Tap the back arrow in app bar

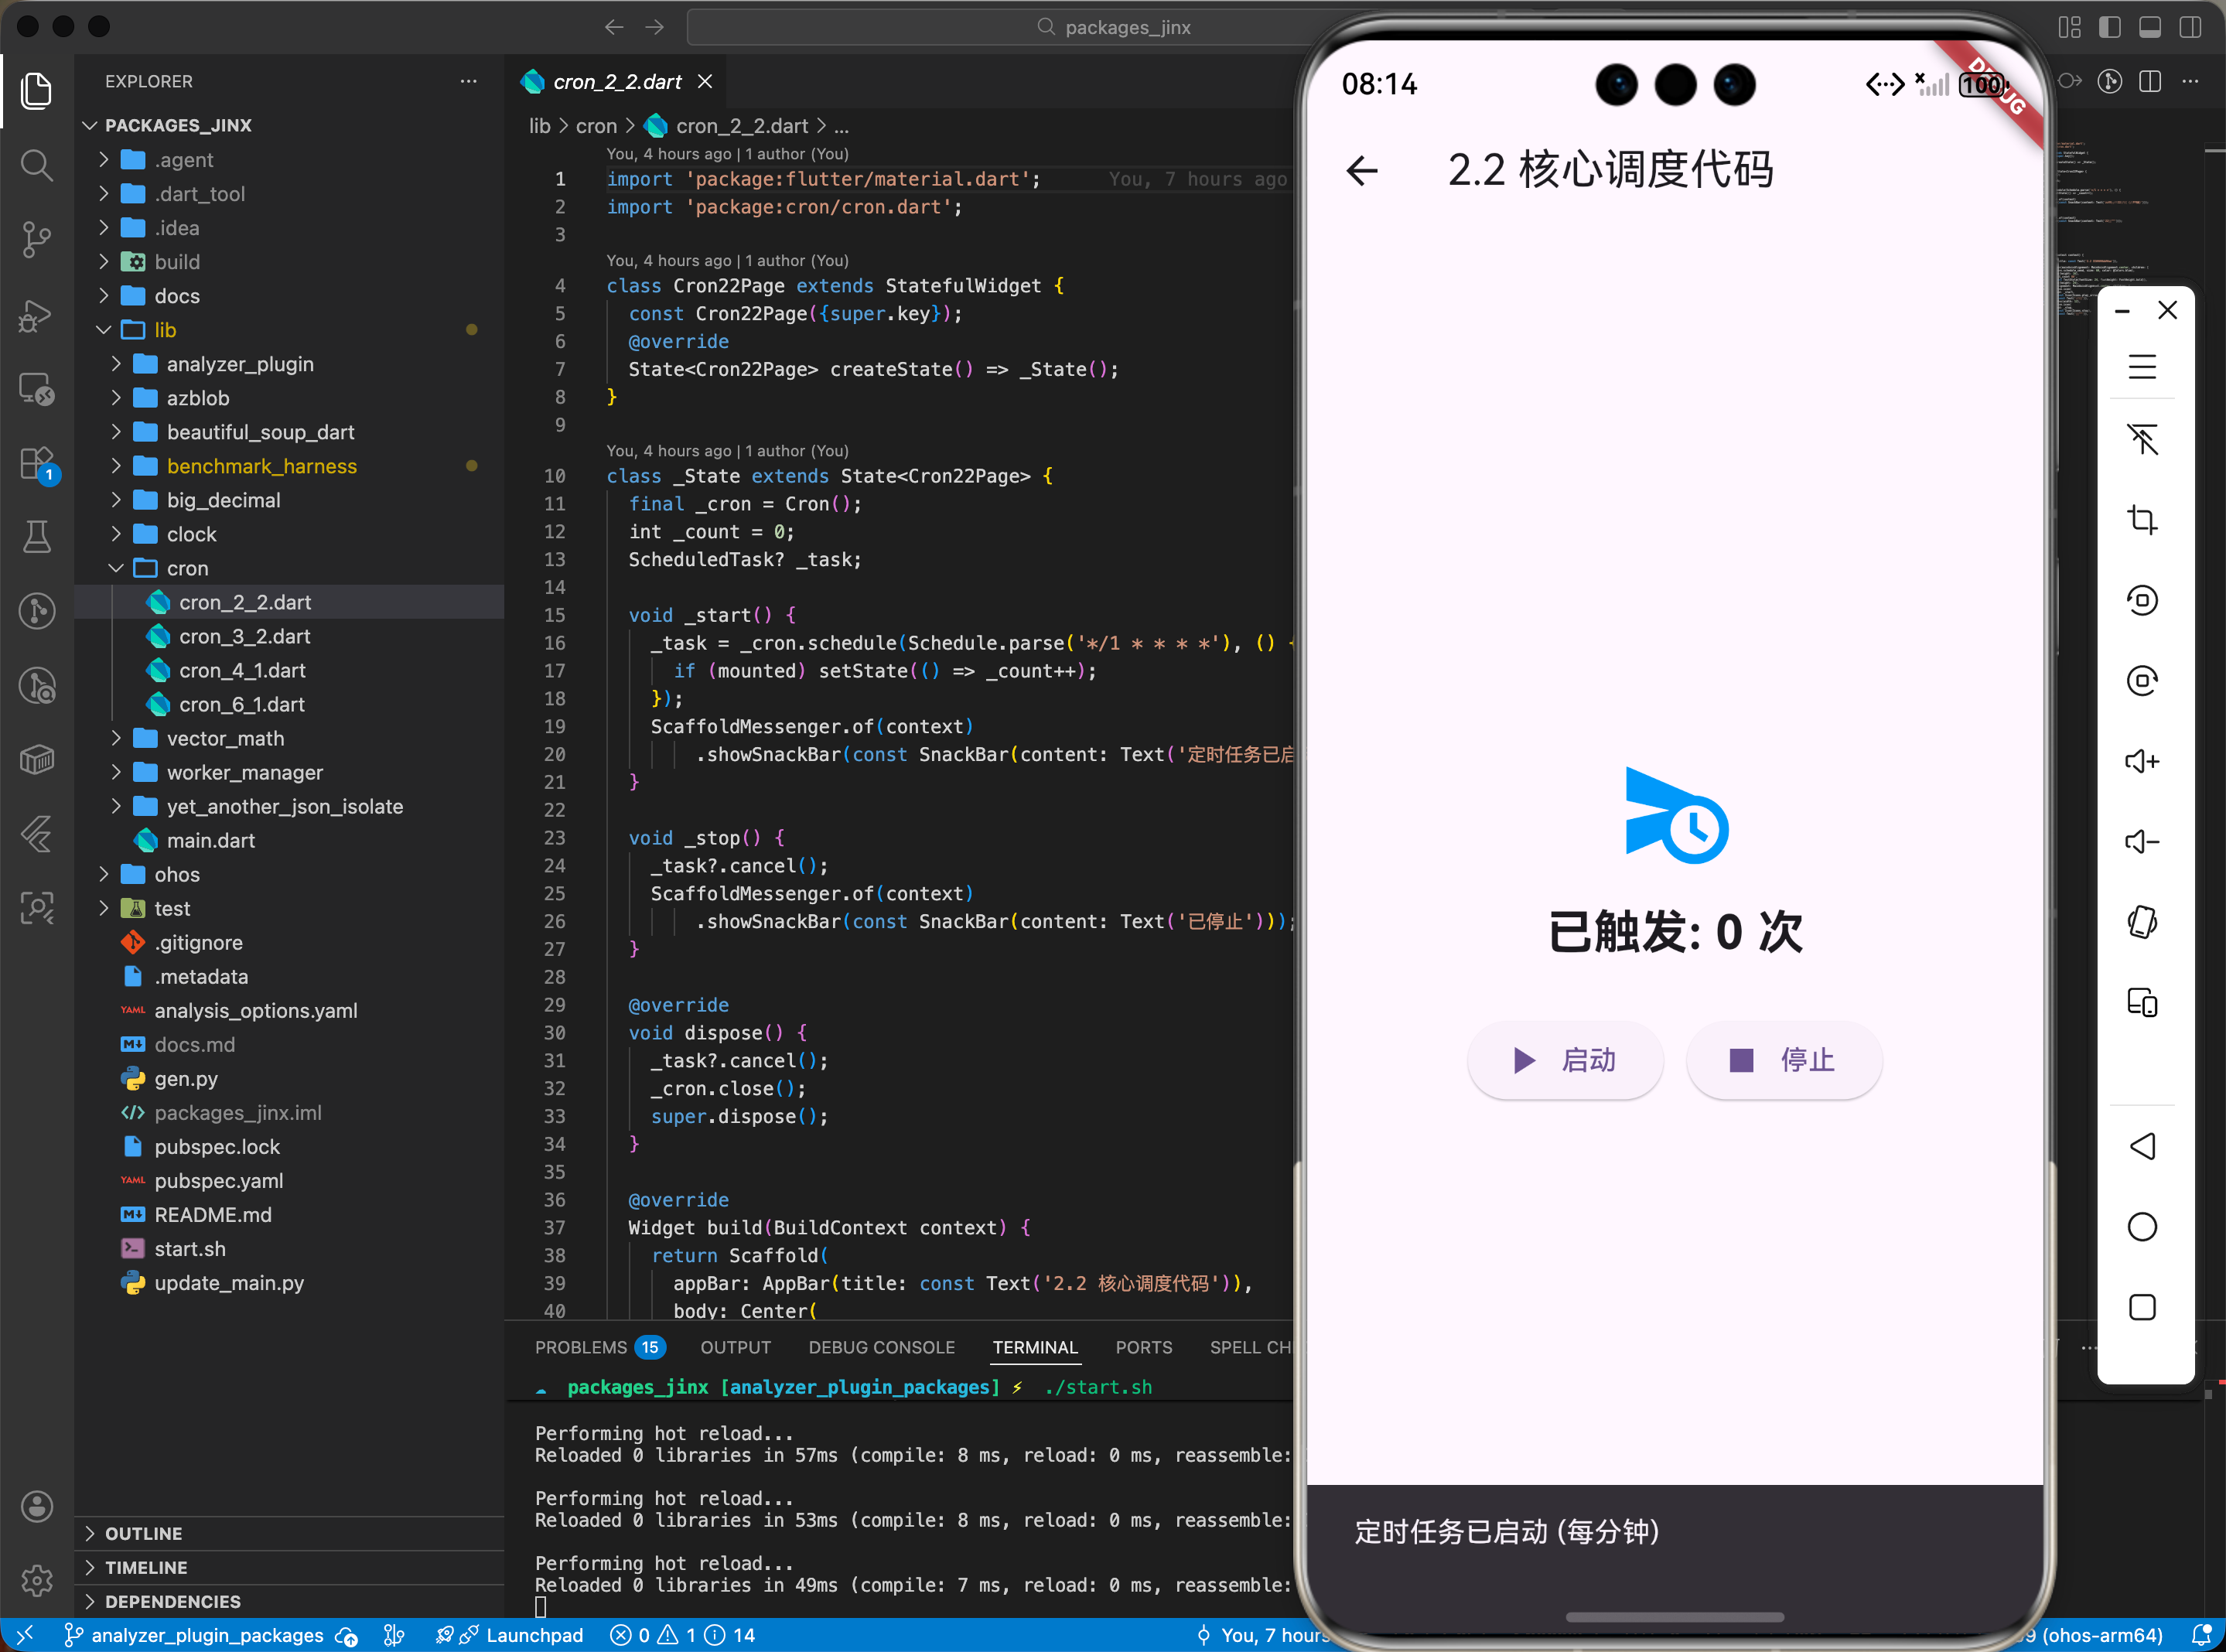pos(1362,170)
